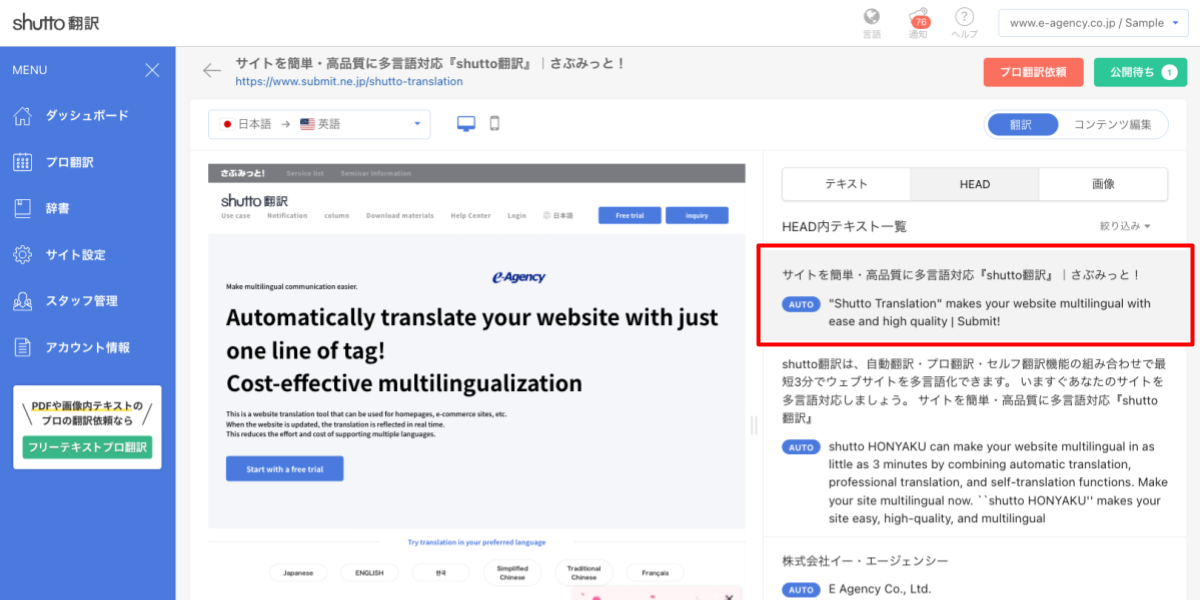Open the language globe icon
The image size is (1200, 600).
point(871,17)
